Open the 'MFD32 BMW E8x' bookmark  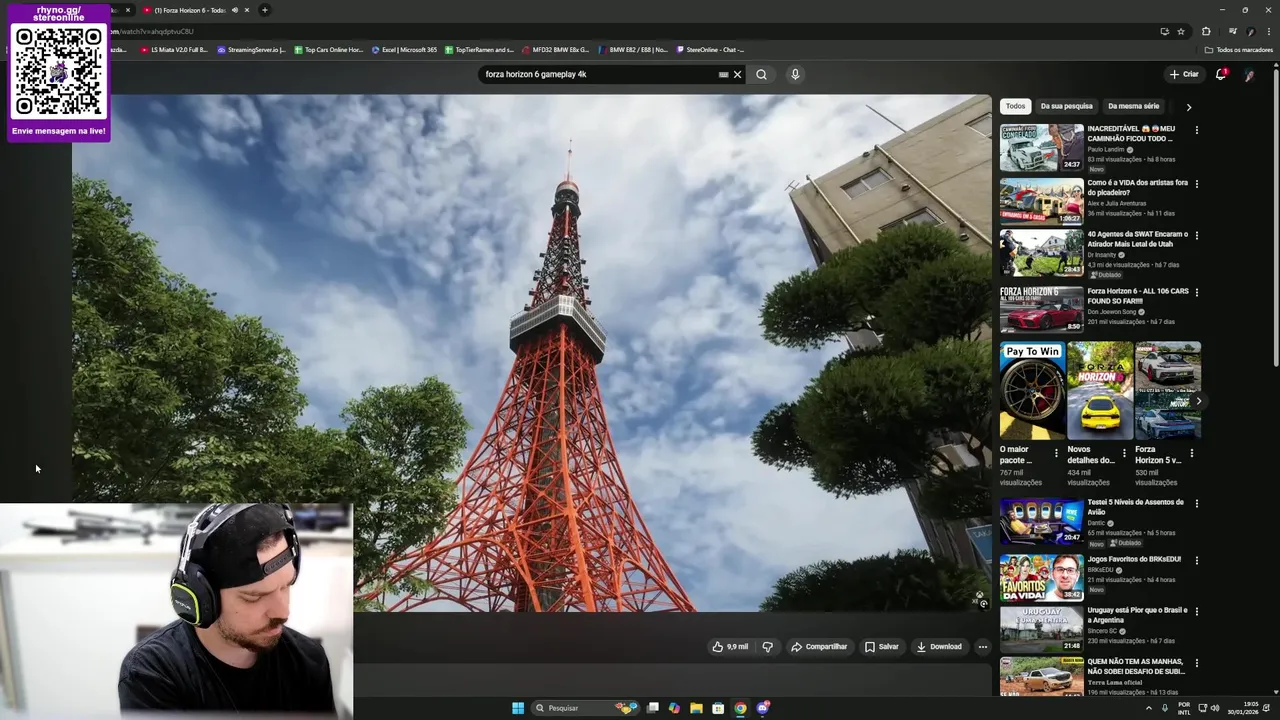[x=555, y=49]
